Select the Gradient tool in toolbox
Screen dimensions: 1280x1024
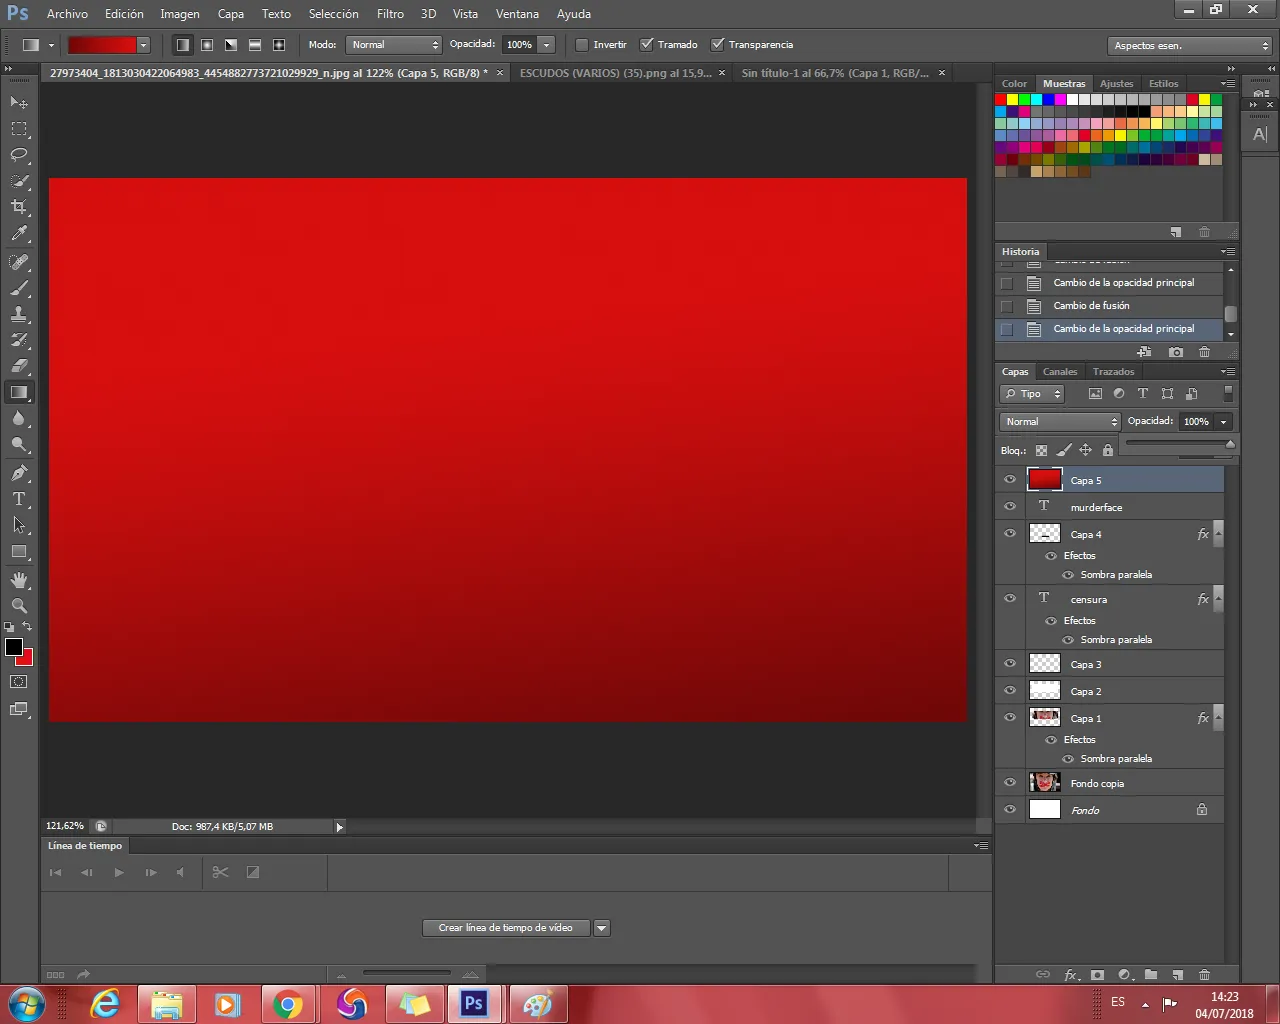(19, 392)
